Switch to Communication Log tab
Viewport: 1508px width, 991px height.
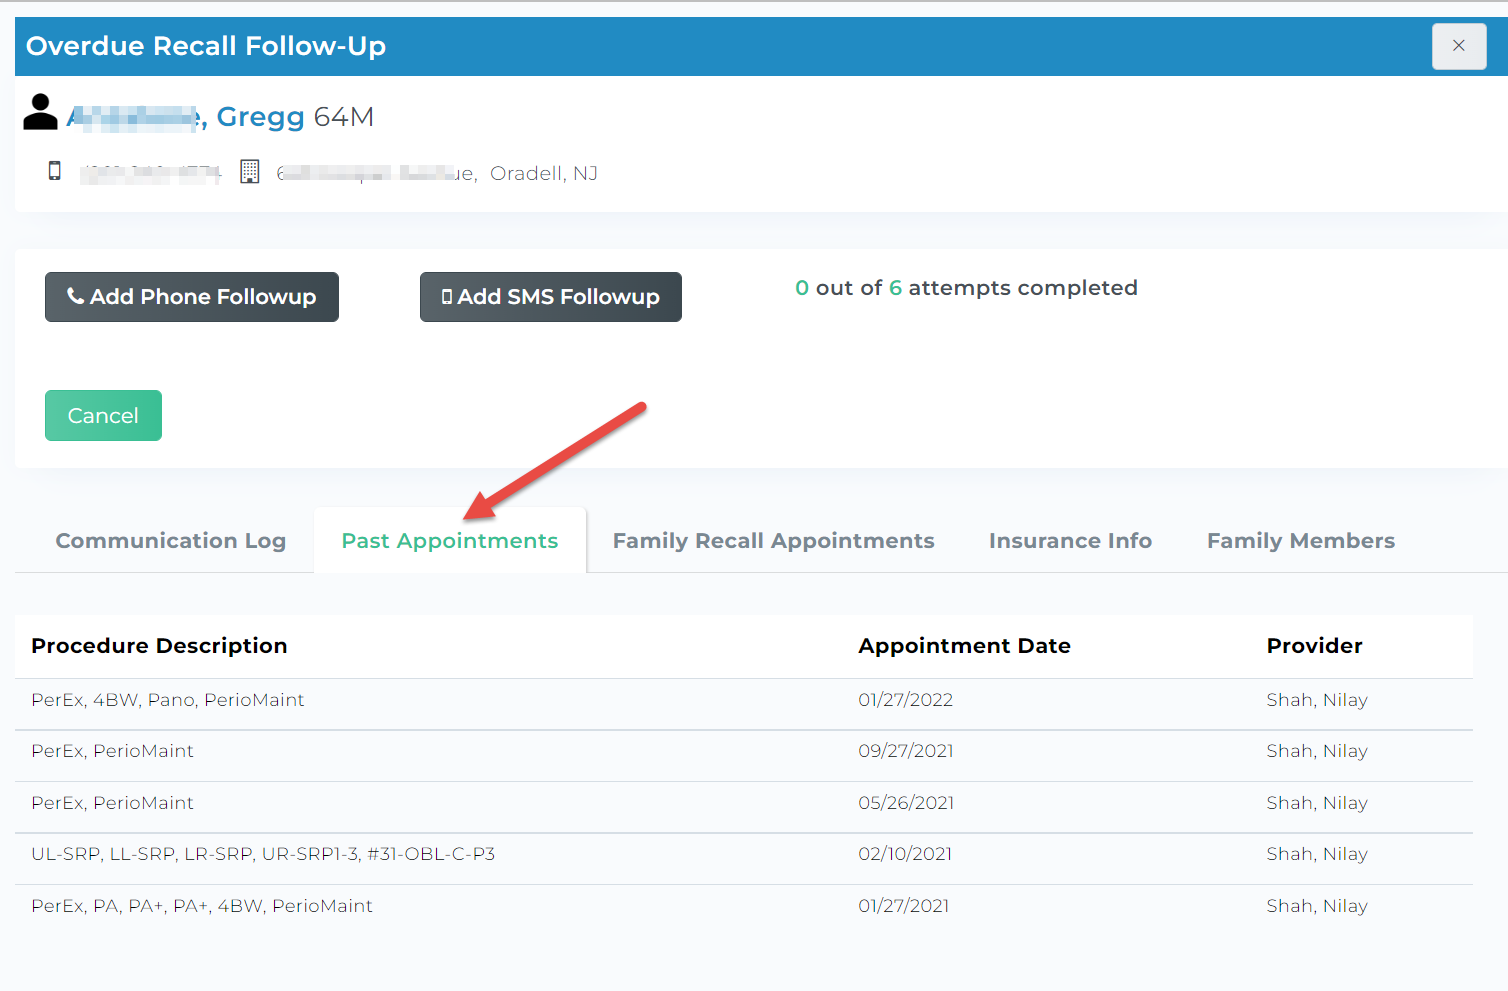(x=170, y=541)
